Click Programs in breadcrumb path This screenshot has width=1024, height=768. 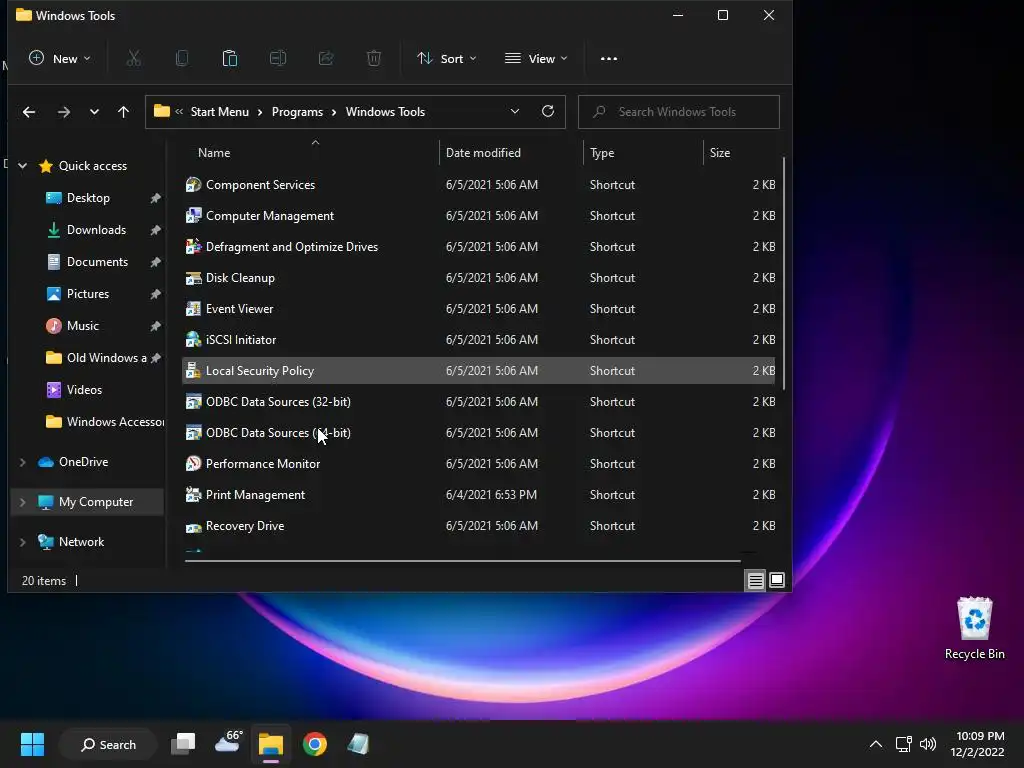[297, 112]
